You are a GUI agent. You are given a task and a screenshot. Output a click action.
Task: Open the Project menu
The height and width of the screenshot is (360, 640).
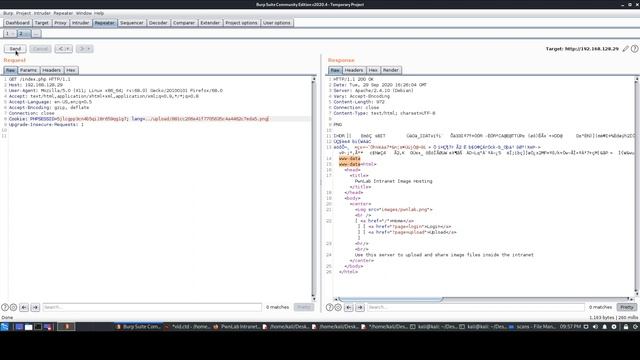pyautogui.click(x=23, y=13)
